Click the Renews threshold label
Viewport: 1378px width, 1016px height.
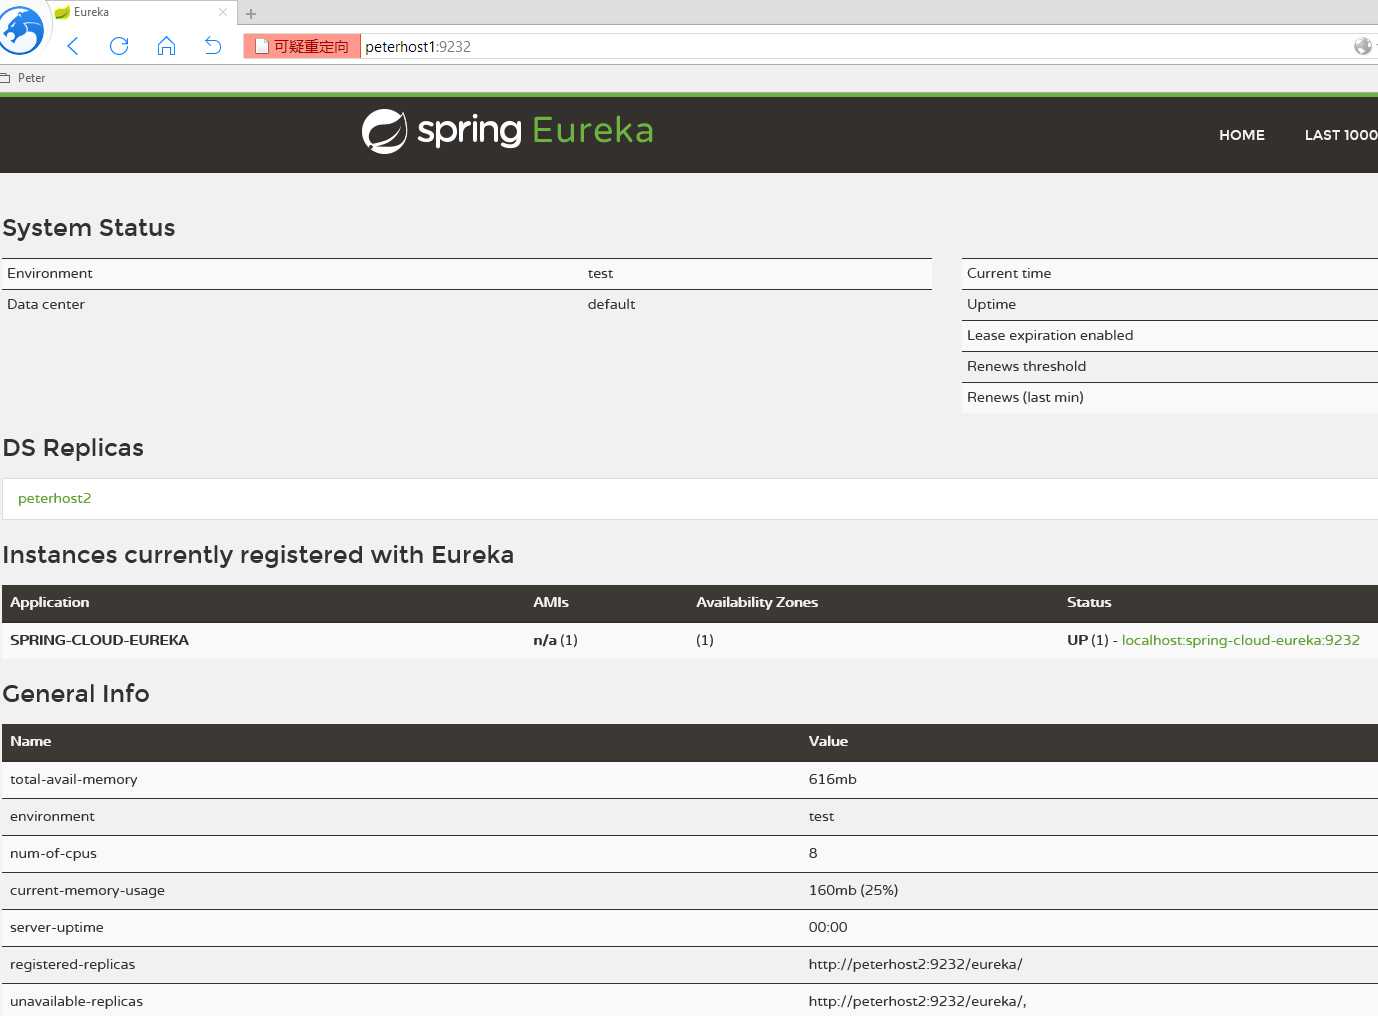click(1026, 366)
